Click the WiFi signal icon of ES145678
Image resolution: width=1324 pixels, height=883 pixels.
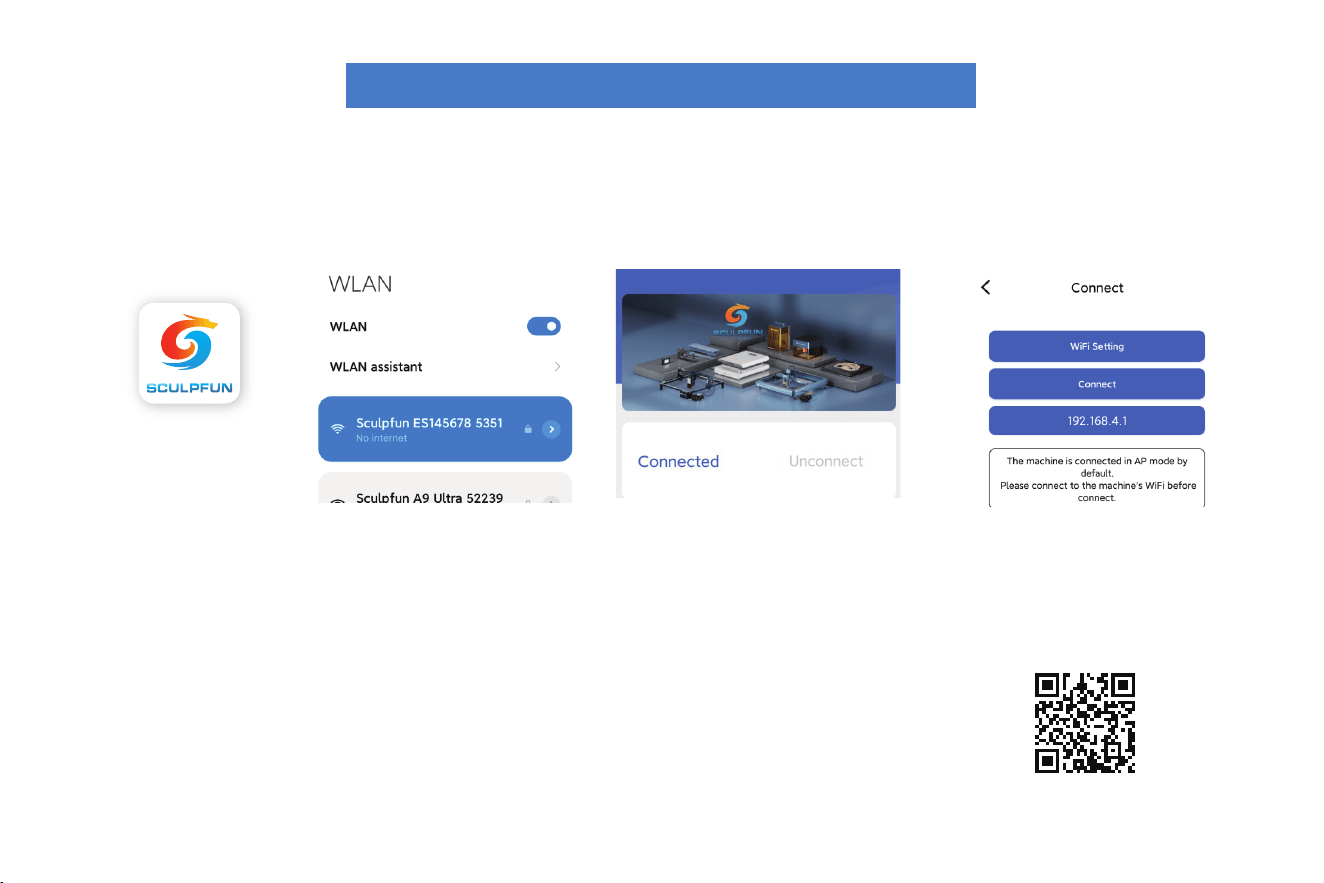click(337, 429)
